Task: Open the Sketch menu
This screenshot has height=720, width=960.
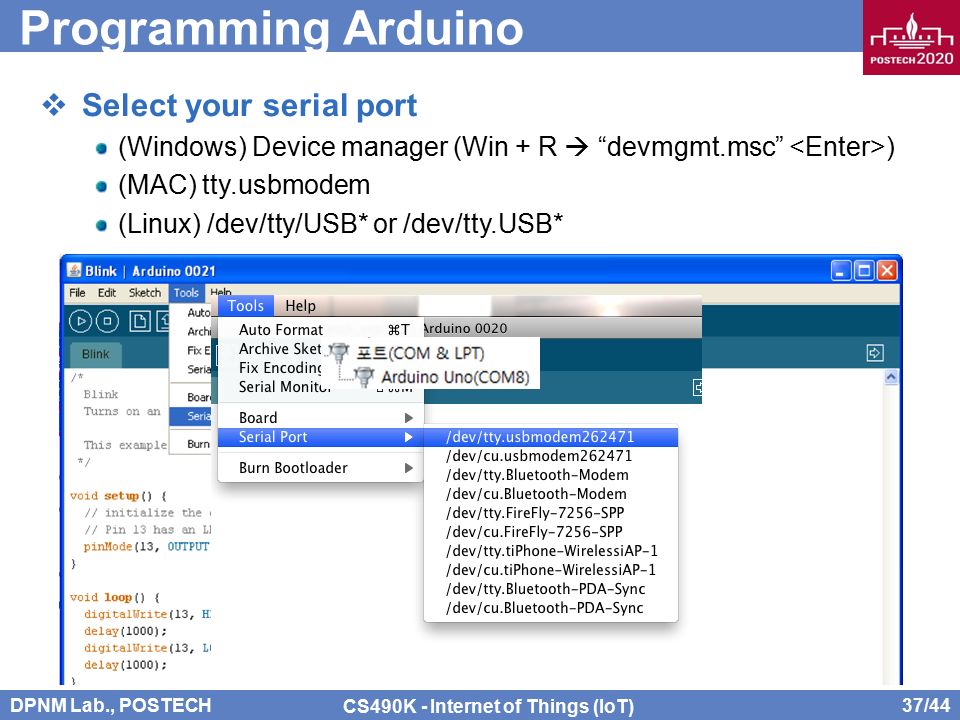Action: (144, 293)
